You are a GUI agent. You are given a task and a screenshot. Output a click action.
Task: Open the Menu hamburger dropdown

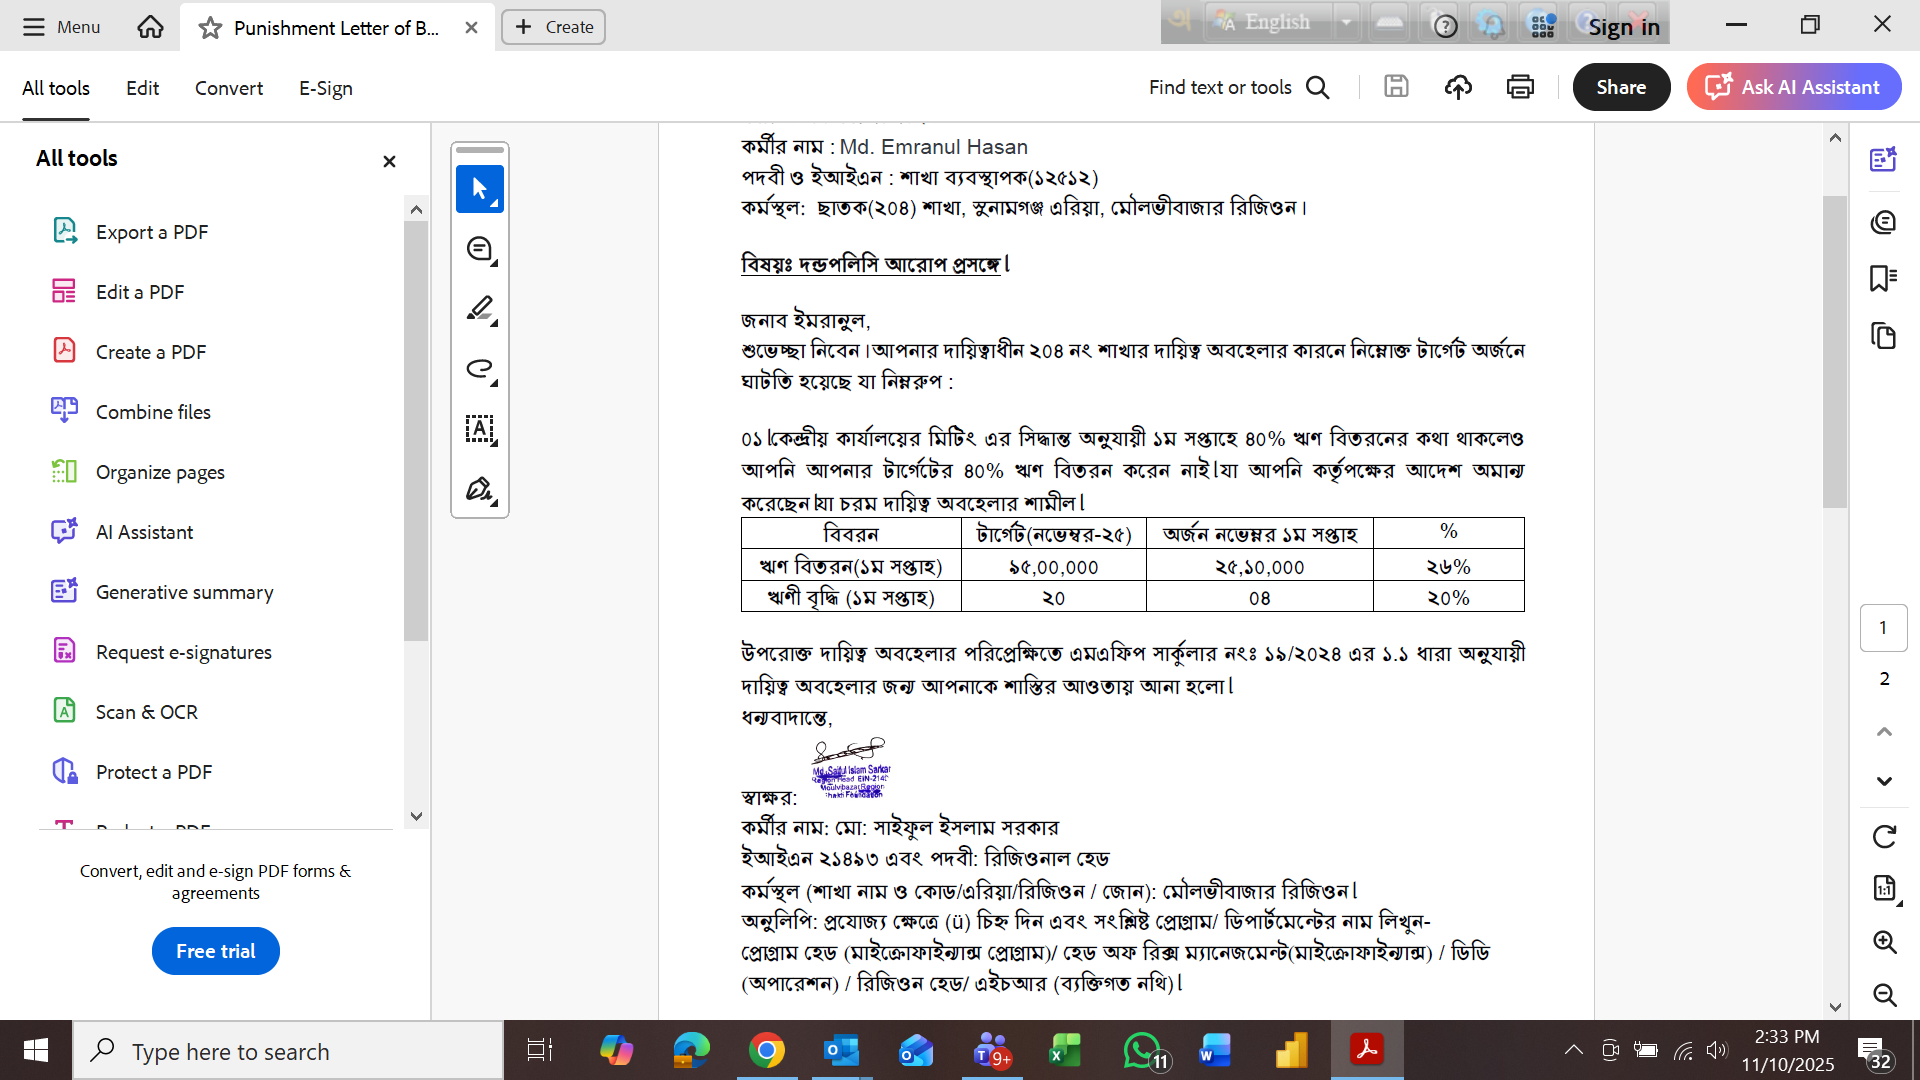click(x=62, y=27)
